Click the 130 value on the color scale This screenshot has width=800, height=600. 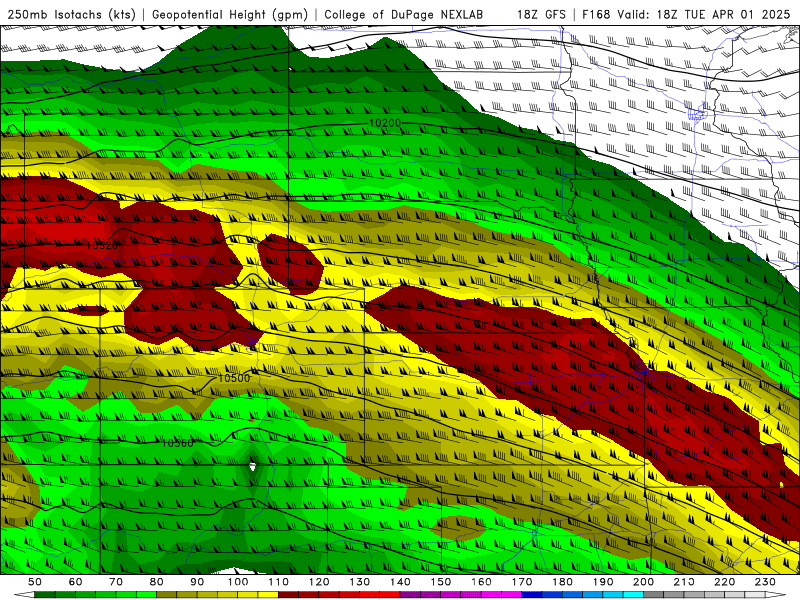point(360,582)
